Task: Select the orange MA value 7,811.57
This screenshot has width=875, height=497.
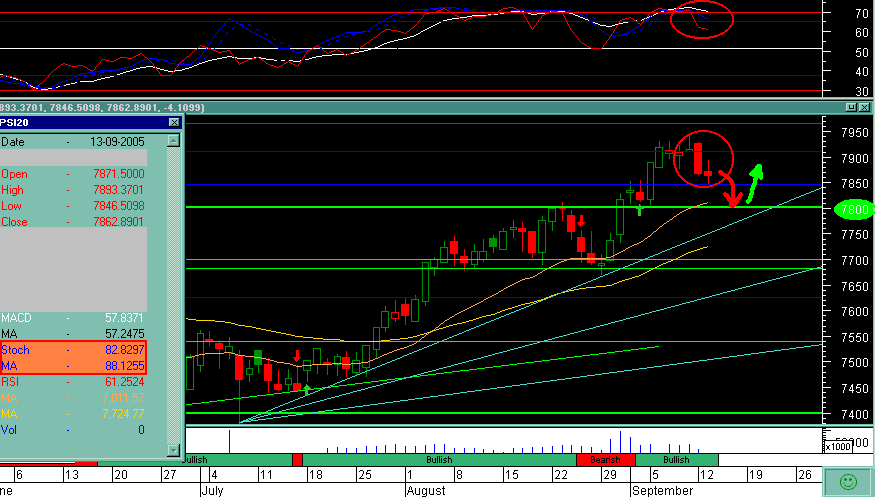Action: tap(123, 398)
